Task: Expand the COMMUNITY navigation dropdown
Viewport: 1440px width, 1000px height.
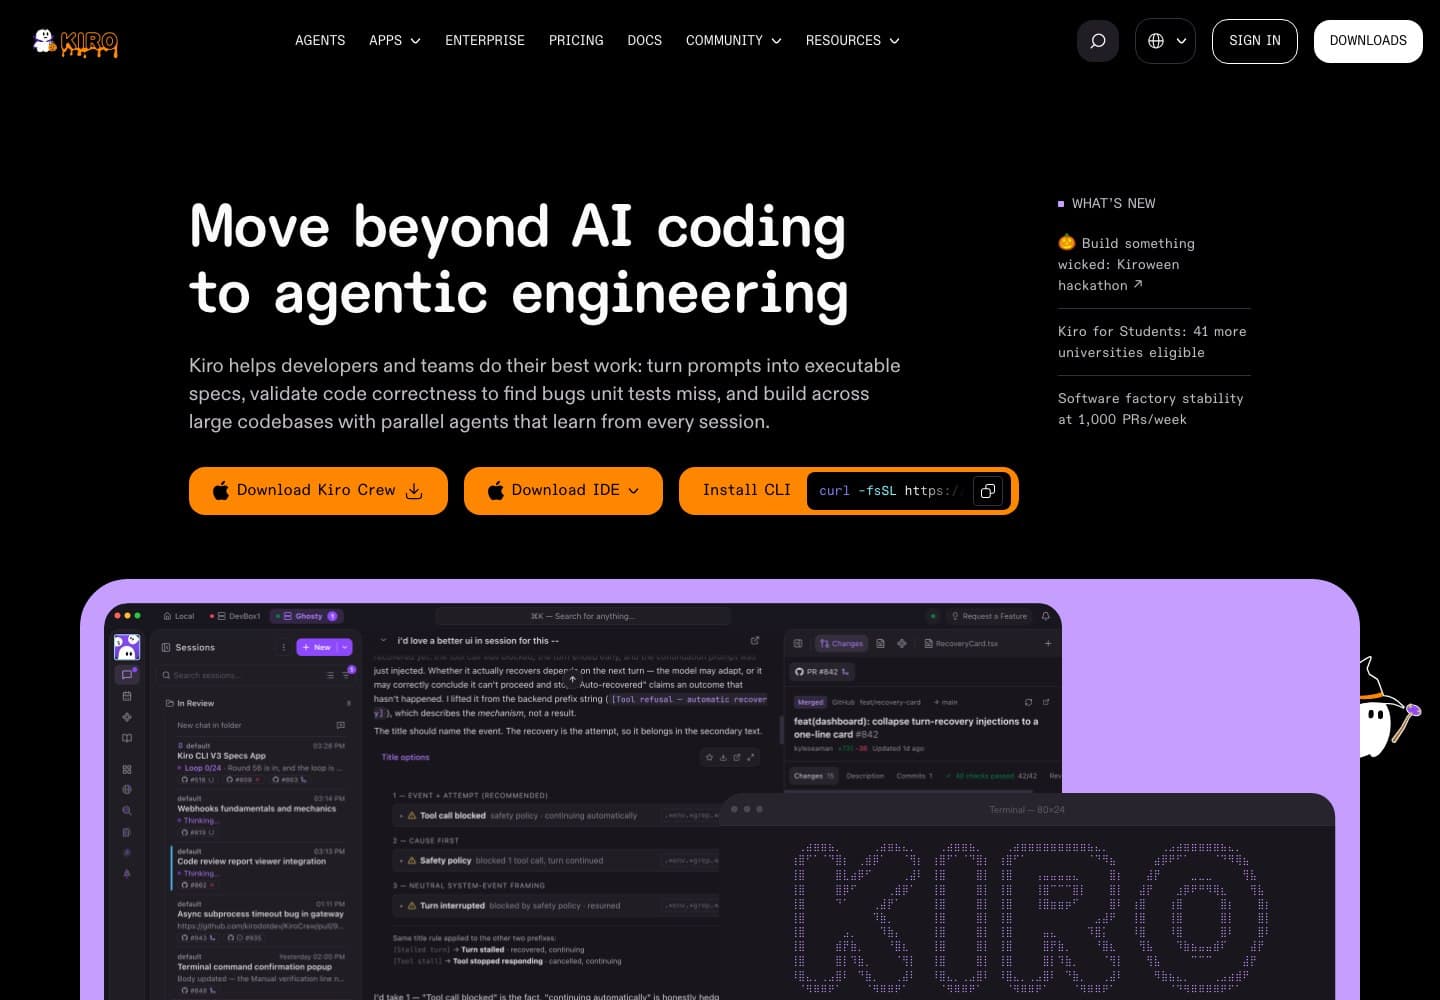Action: coord(734,41)
